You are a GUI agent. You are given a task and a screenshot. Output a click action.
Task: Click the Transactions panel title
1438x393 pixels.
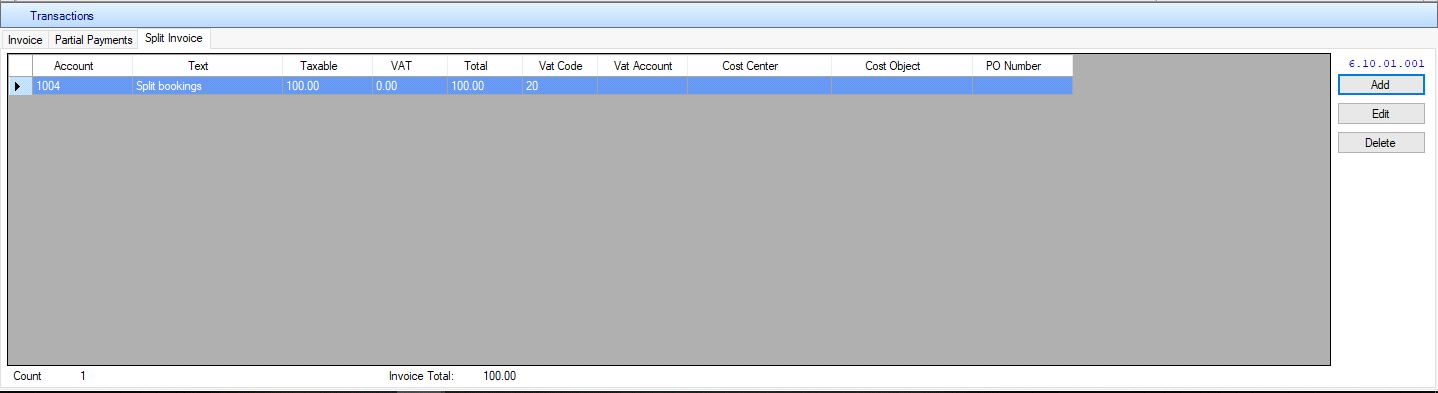(62, 16)
